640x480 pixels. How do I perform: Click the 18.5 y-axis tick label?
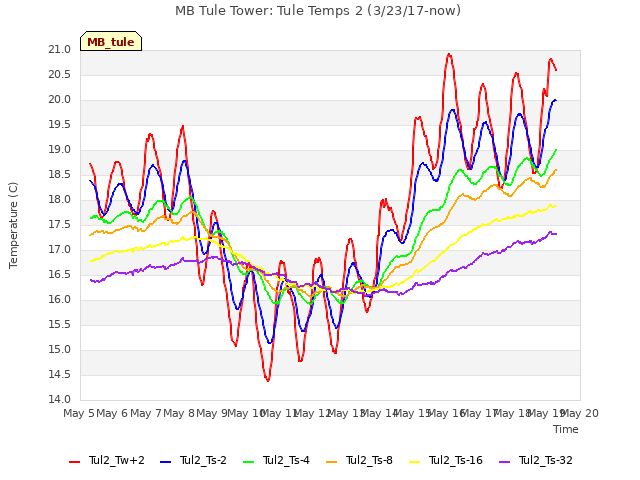60,175
